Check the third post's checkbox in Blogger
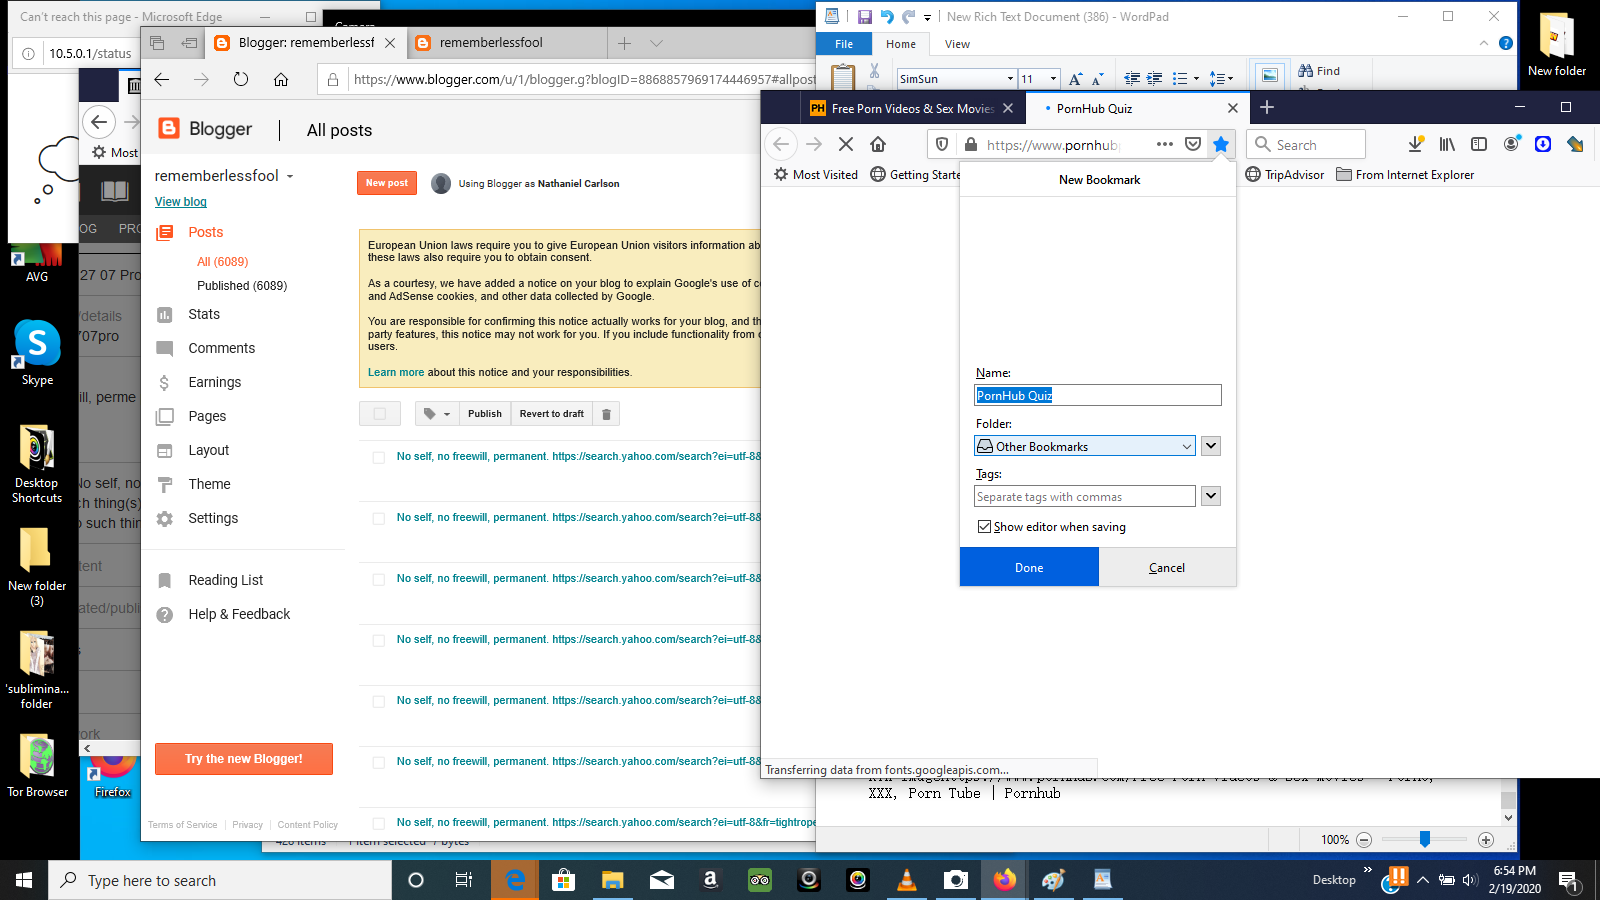This screenshot has height=900, width=1600. [379, 579]
